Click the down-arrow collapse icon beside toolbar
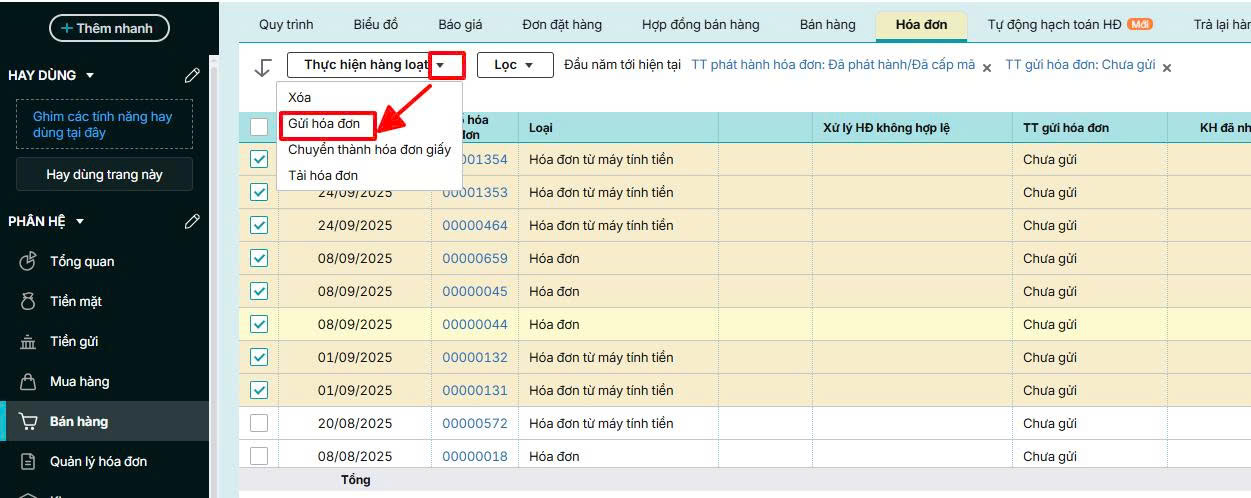Viewport: 1251px width, 498px height. tap(263, 67)
